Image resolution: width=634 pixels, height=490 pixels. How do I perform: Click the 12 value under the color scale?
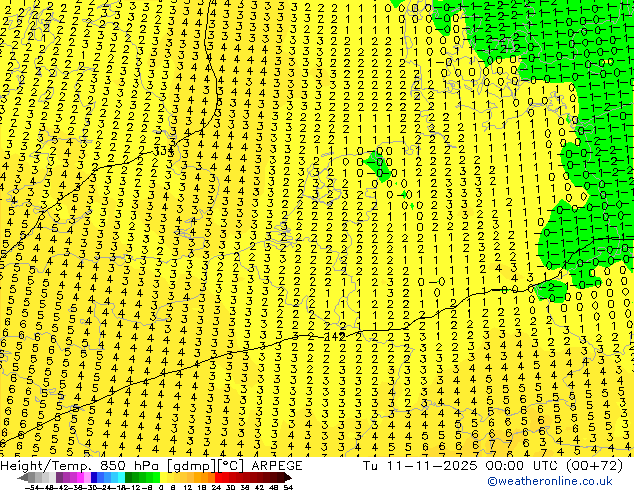coord(187,487)
